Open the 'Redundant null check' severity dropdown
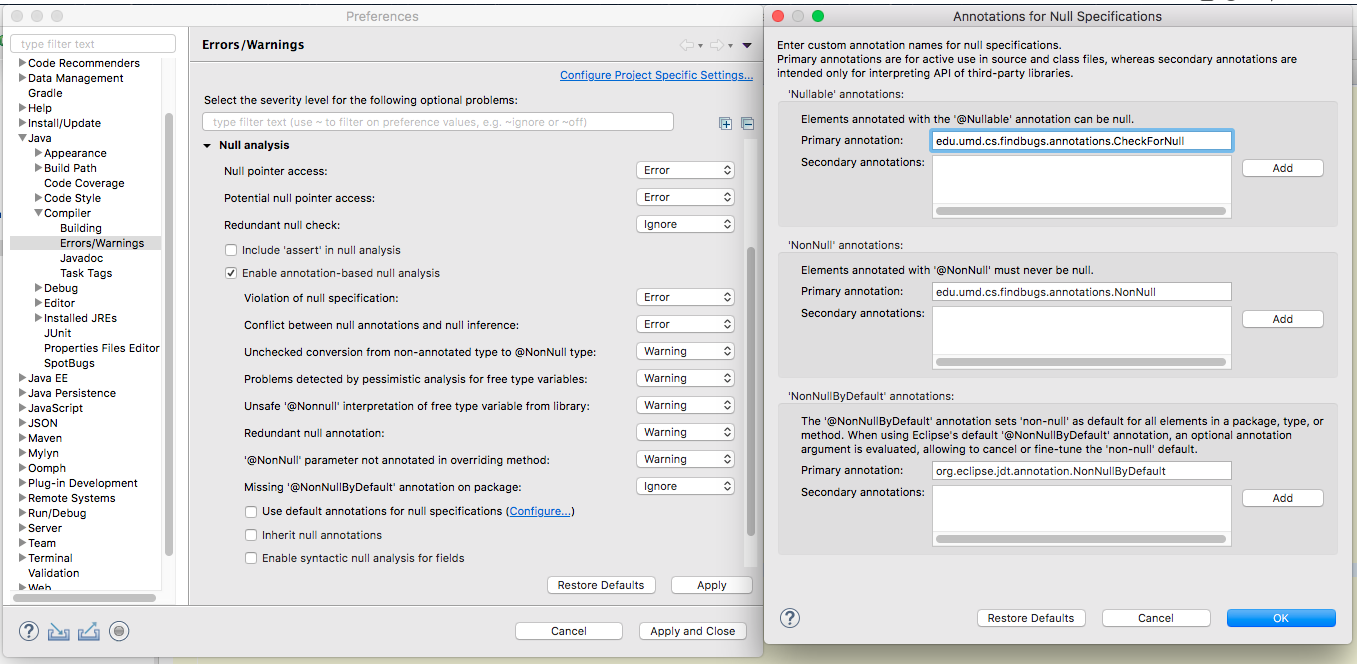The image size is (1357, 664). (685, 224)
